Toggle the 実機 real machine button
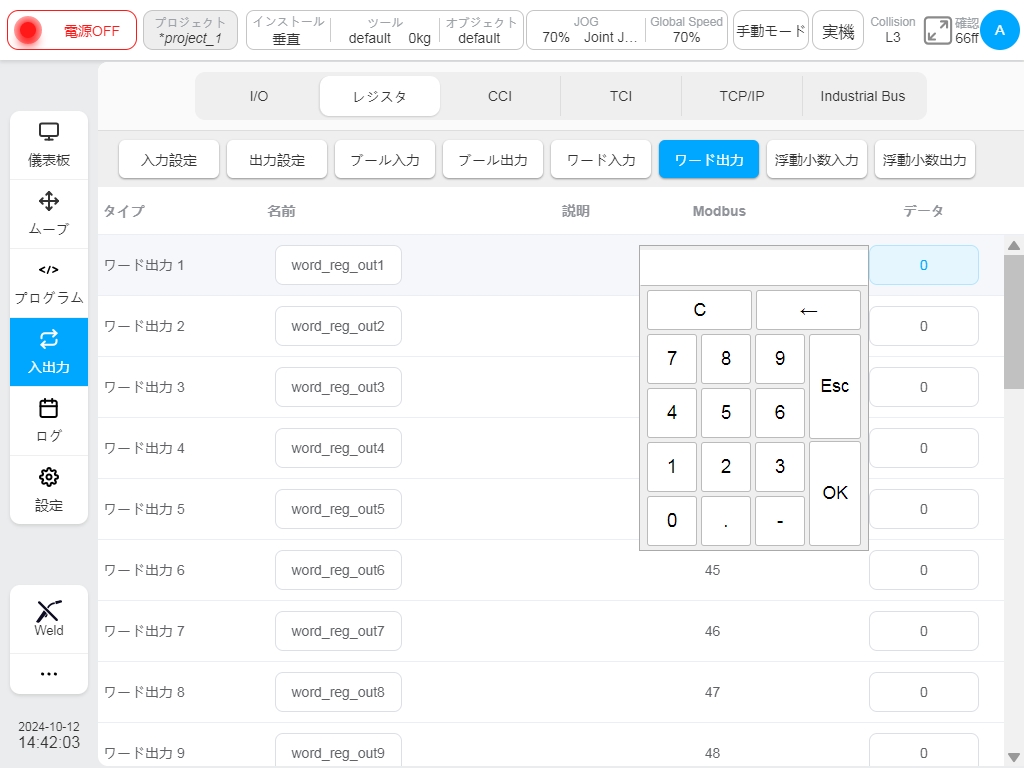This screenshot has height=768, width=1024. point(838,30)
